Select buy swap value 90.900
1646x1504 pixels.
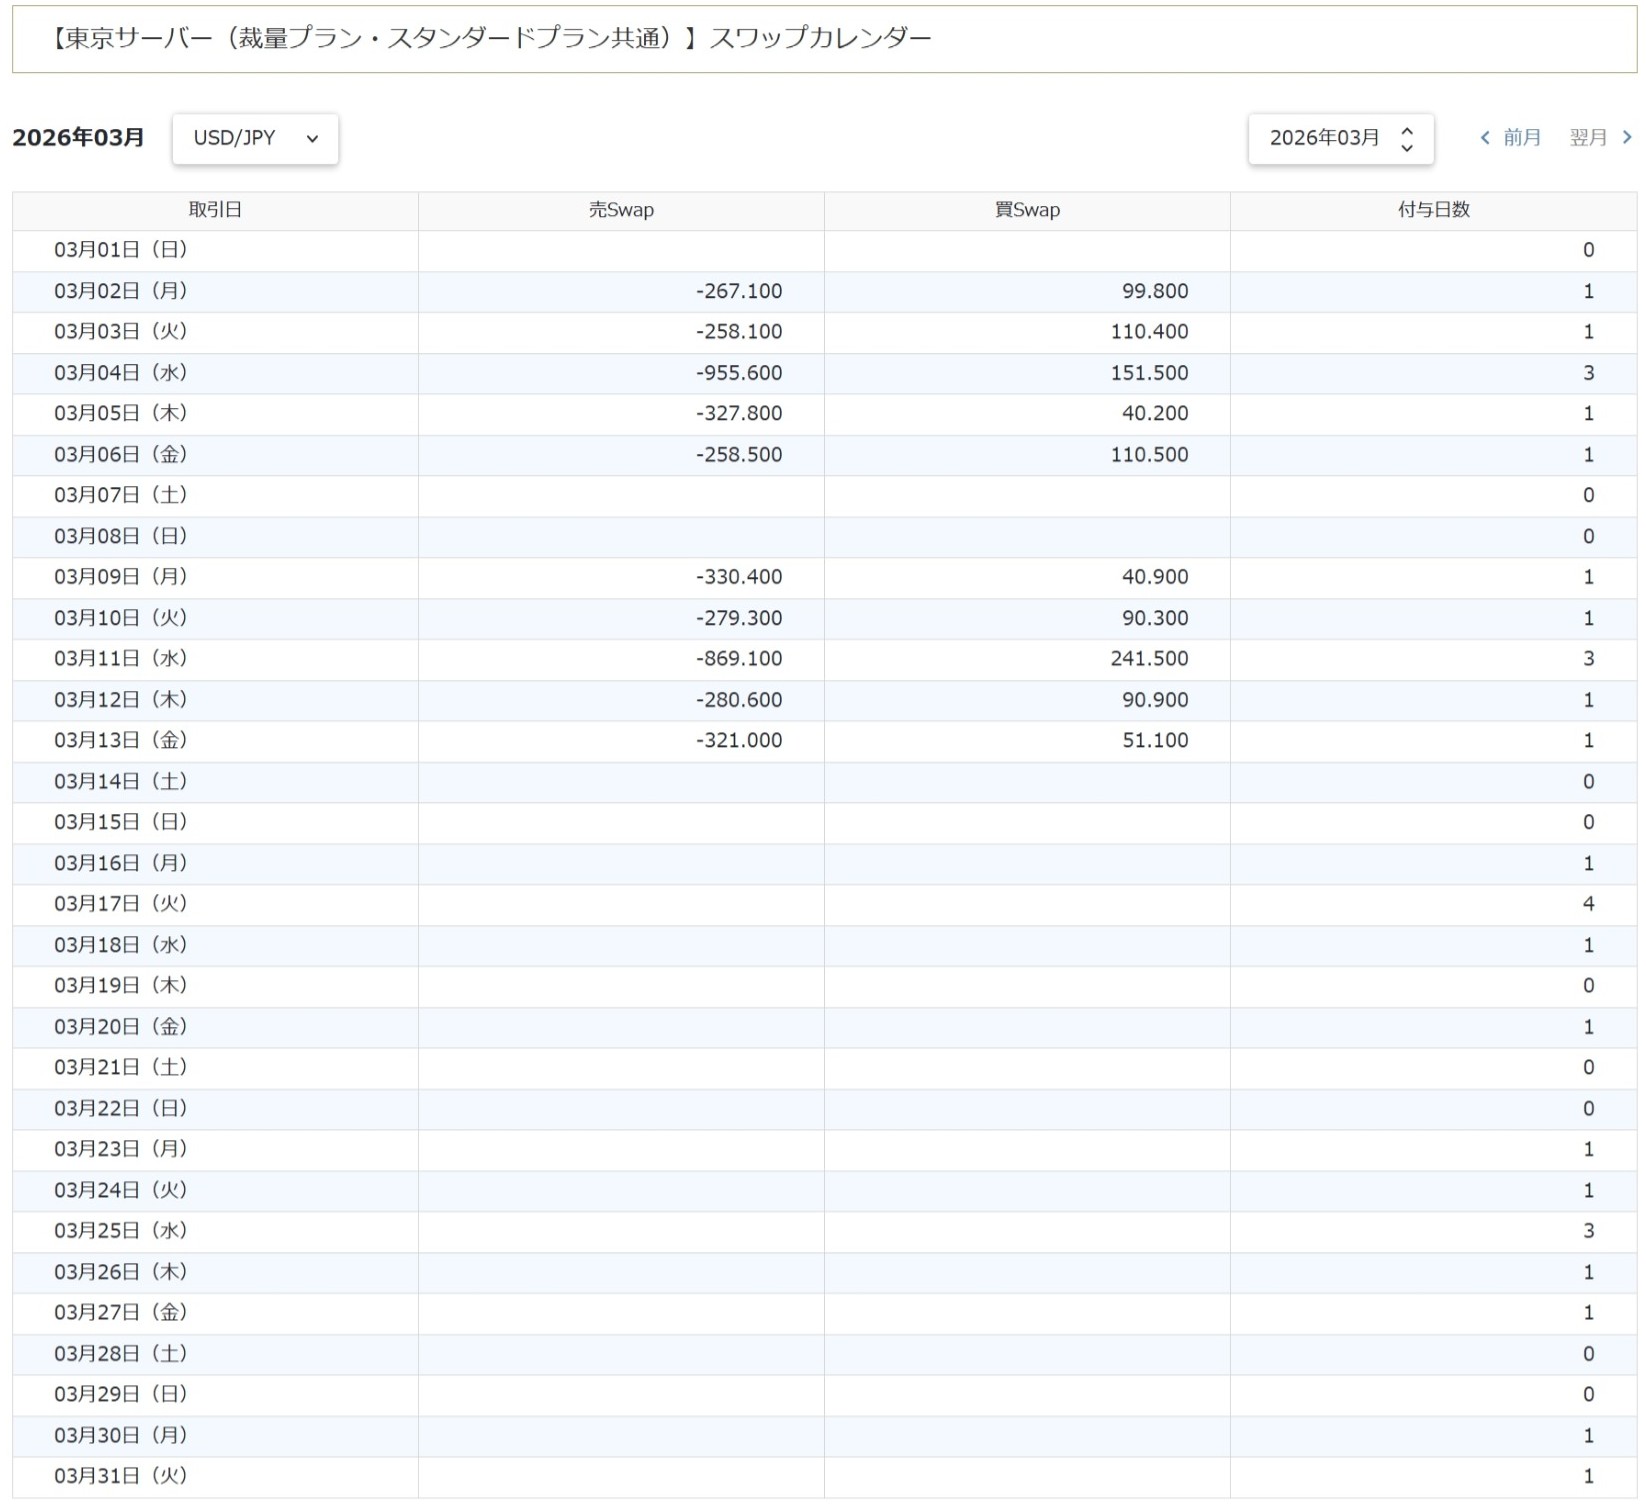pyautogui.click(x=1155, y=700)
